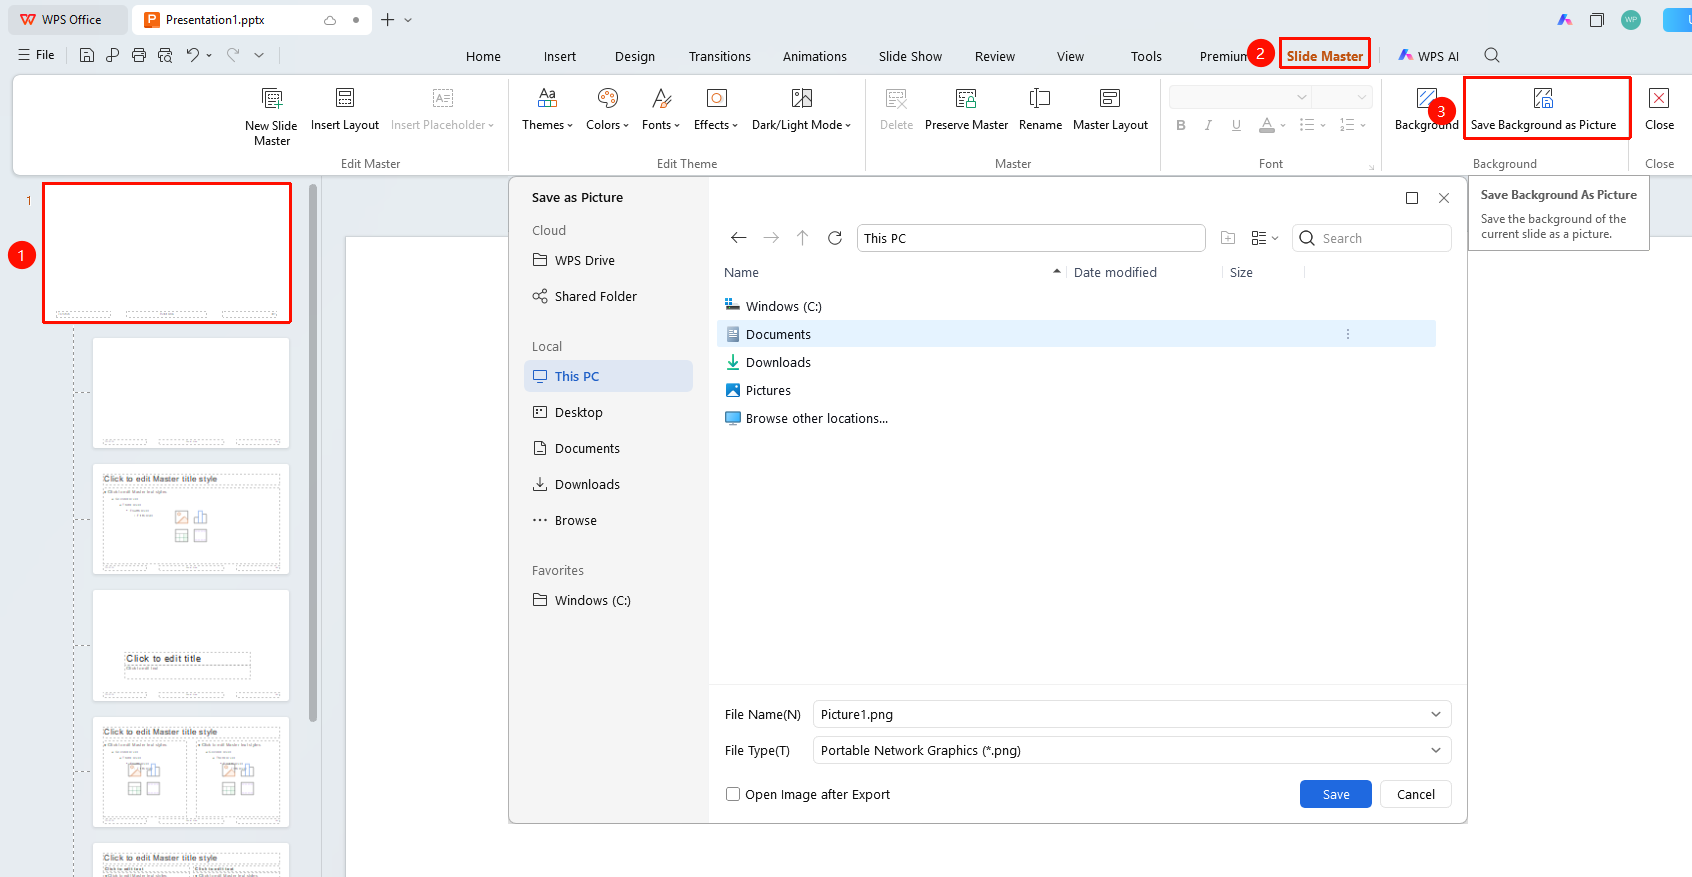Open the ribbon search magnifier
Viewport: 1692px width, 877px height.
point(1492,55)
